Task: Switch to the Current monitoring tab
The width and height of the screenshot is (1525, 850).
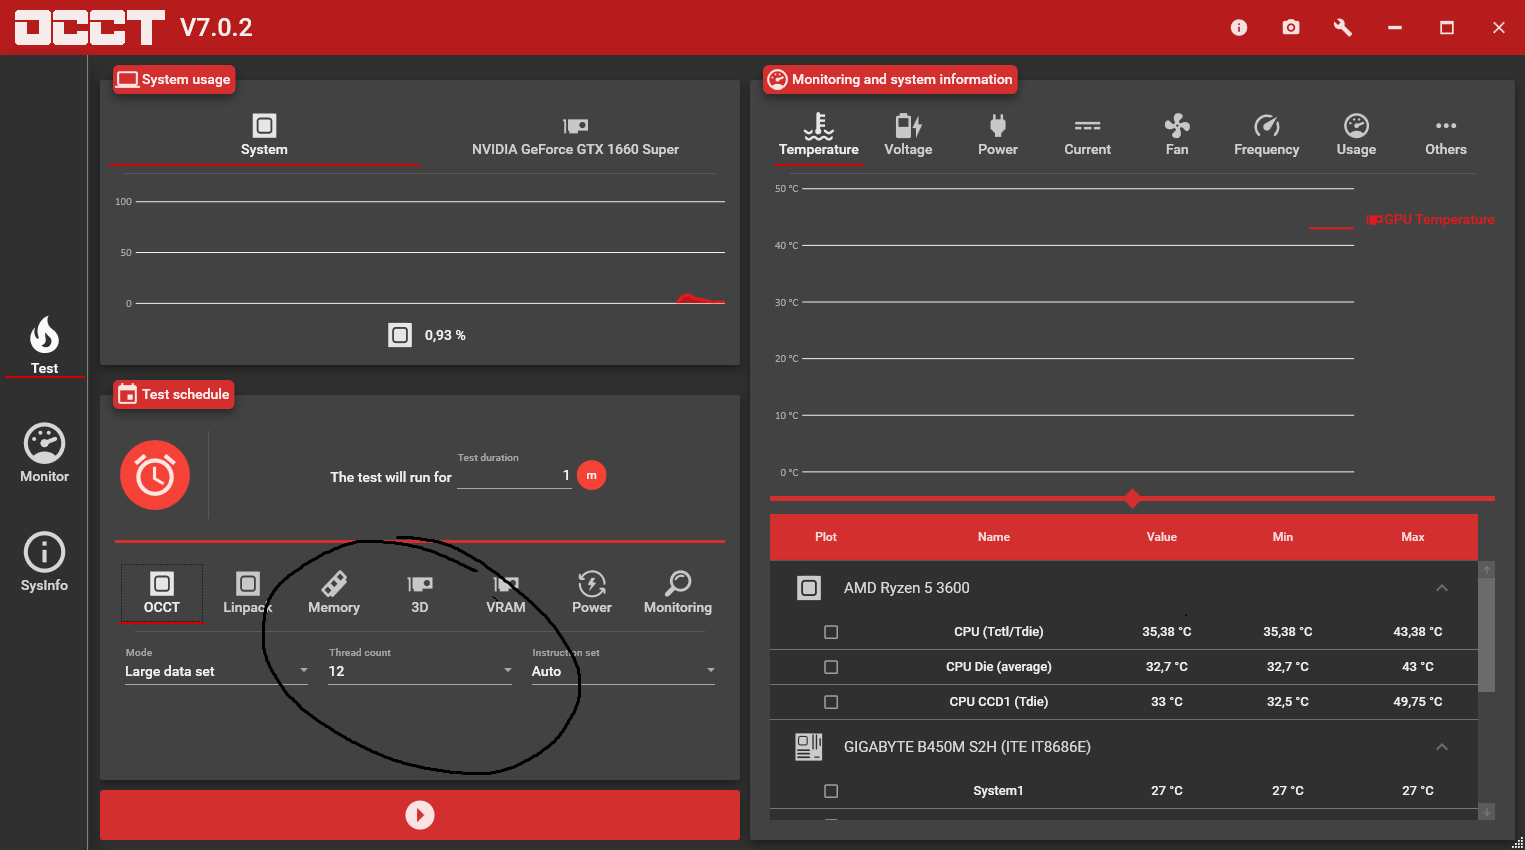Action: click(x=1088, y=136)
